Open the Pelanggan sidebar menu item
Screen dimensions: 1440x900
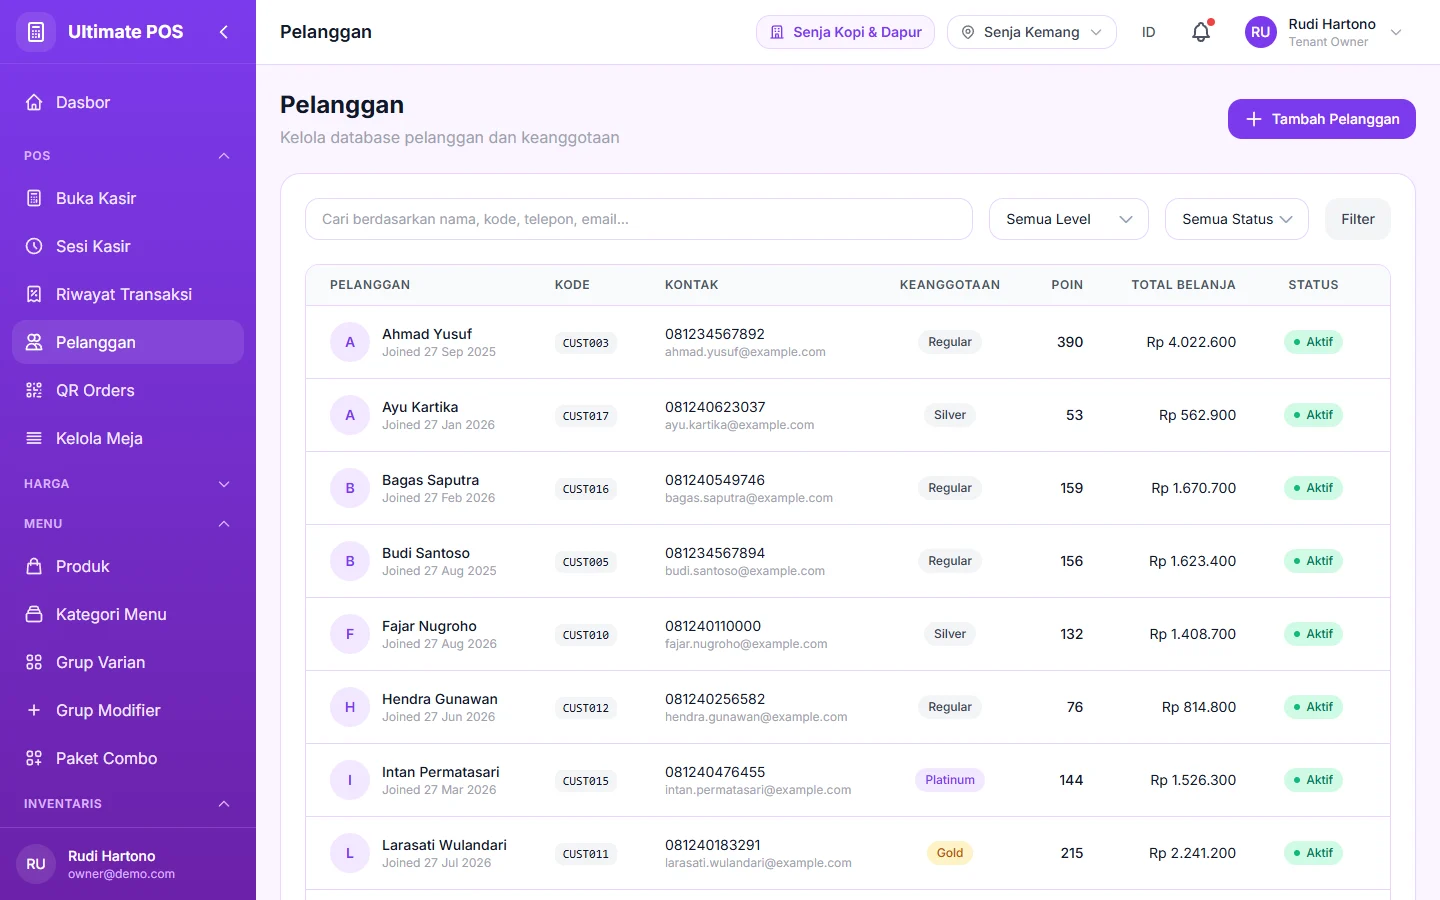pyautogui.click(x=128, y=342)
